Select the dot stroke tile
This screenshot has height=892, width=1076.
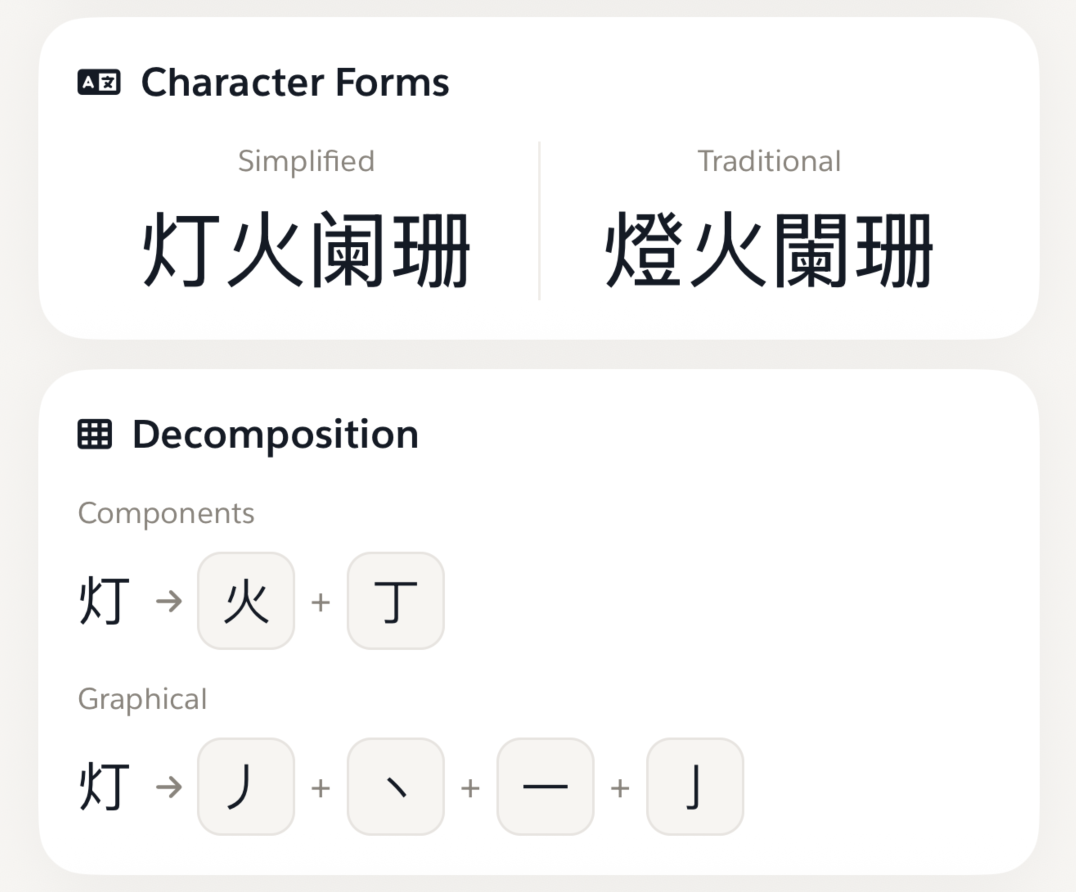tap(395, 787)
